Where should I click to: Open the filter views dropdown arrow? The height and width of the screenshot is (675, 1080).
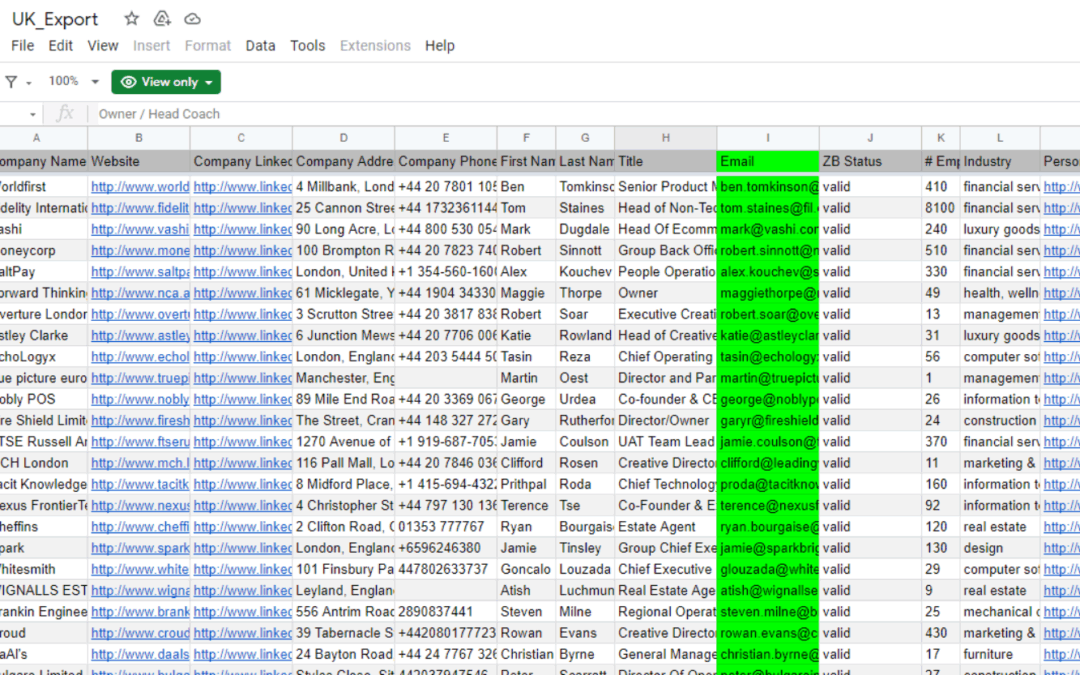29,83
